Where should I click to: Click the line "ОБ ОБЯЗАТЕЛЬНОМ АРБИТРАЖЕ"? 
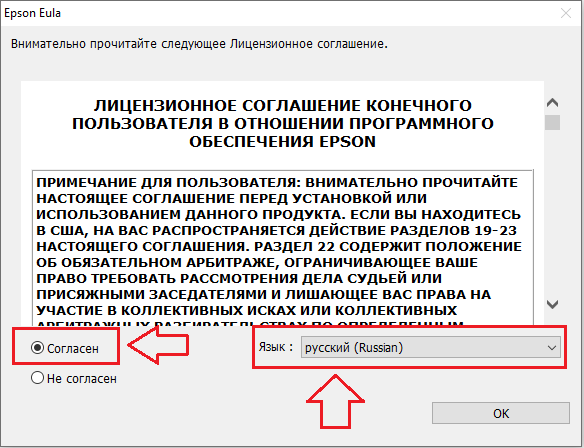[x=156, y=263]
